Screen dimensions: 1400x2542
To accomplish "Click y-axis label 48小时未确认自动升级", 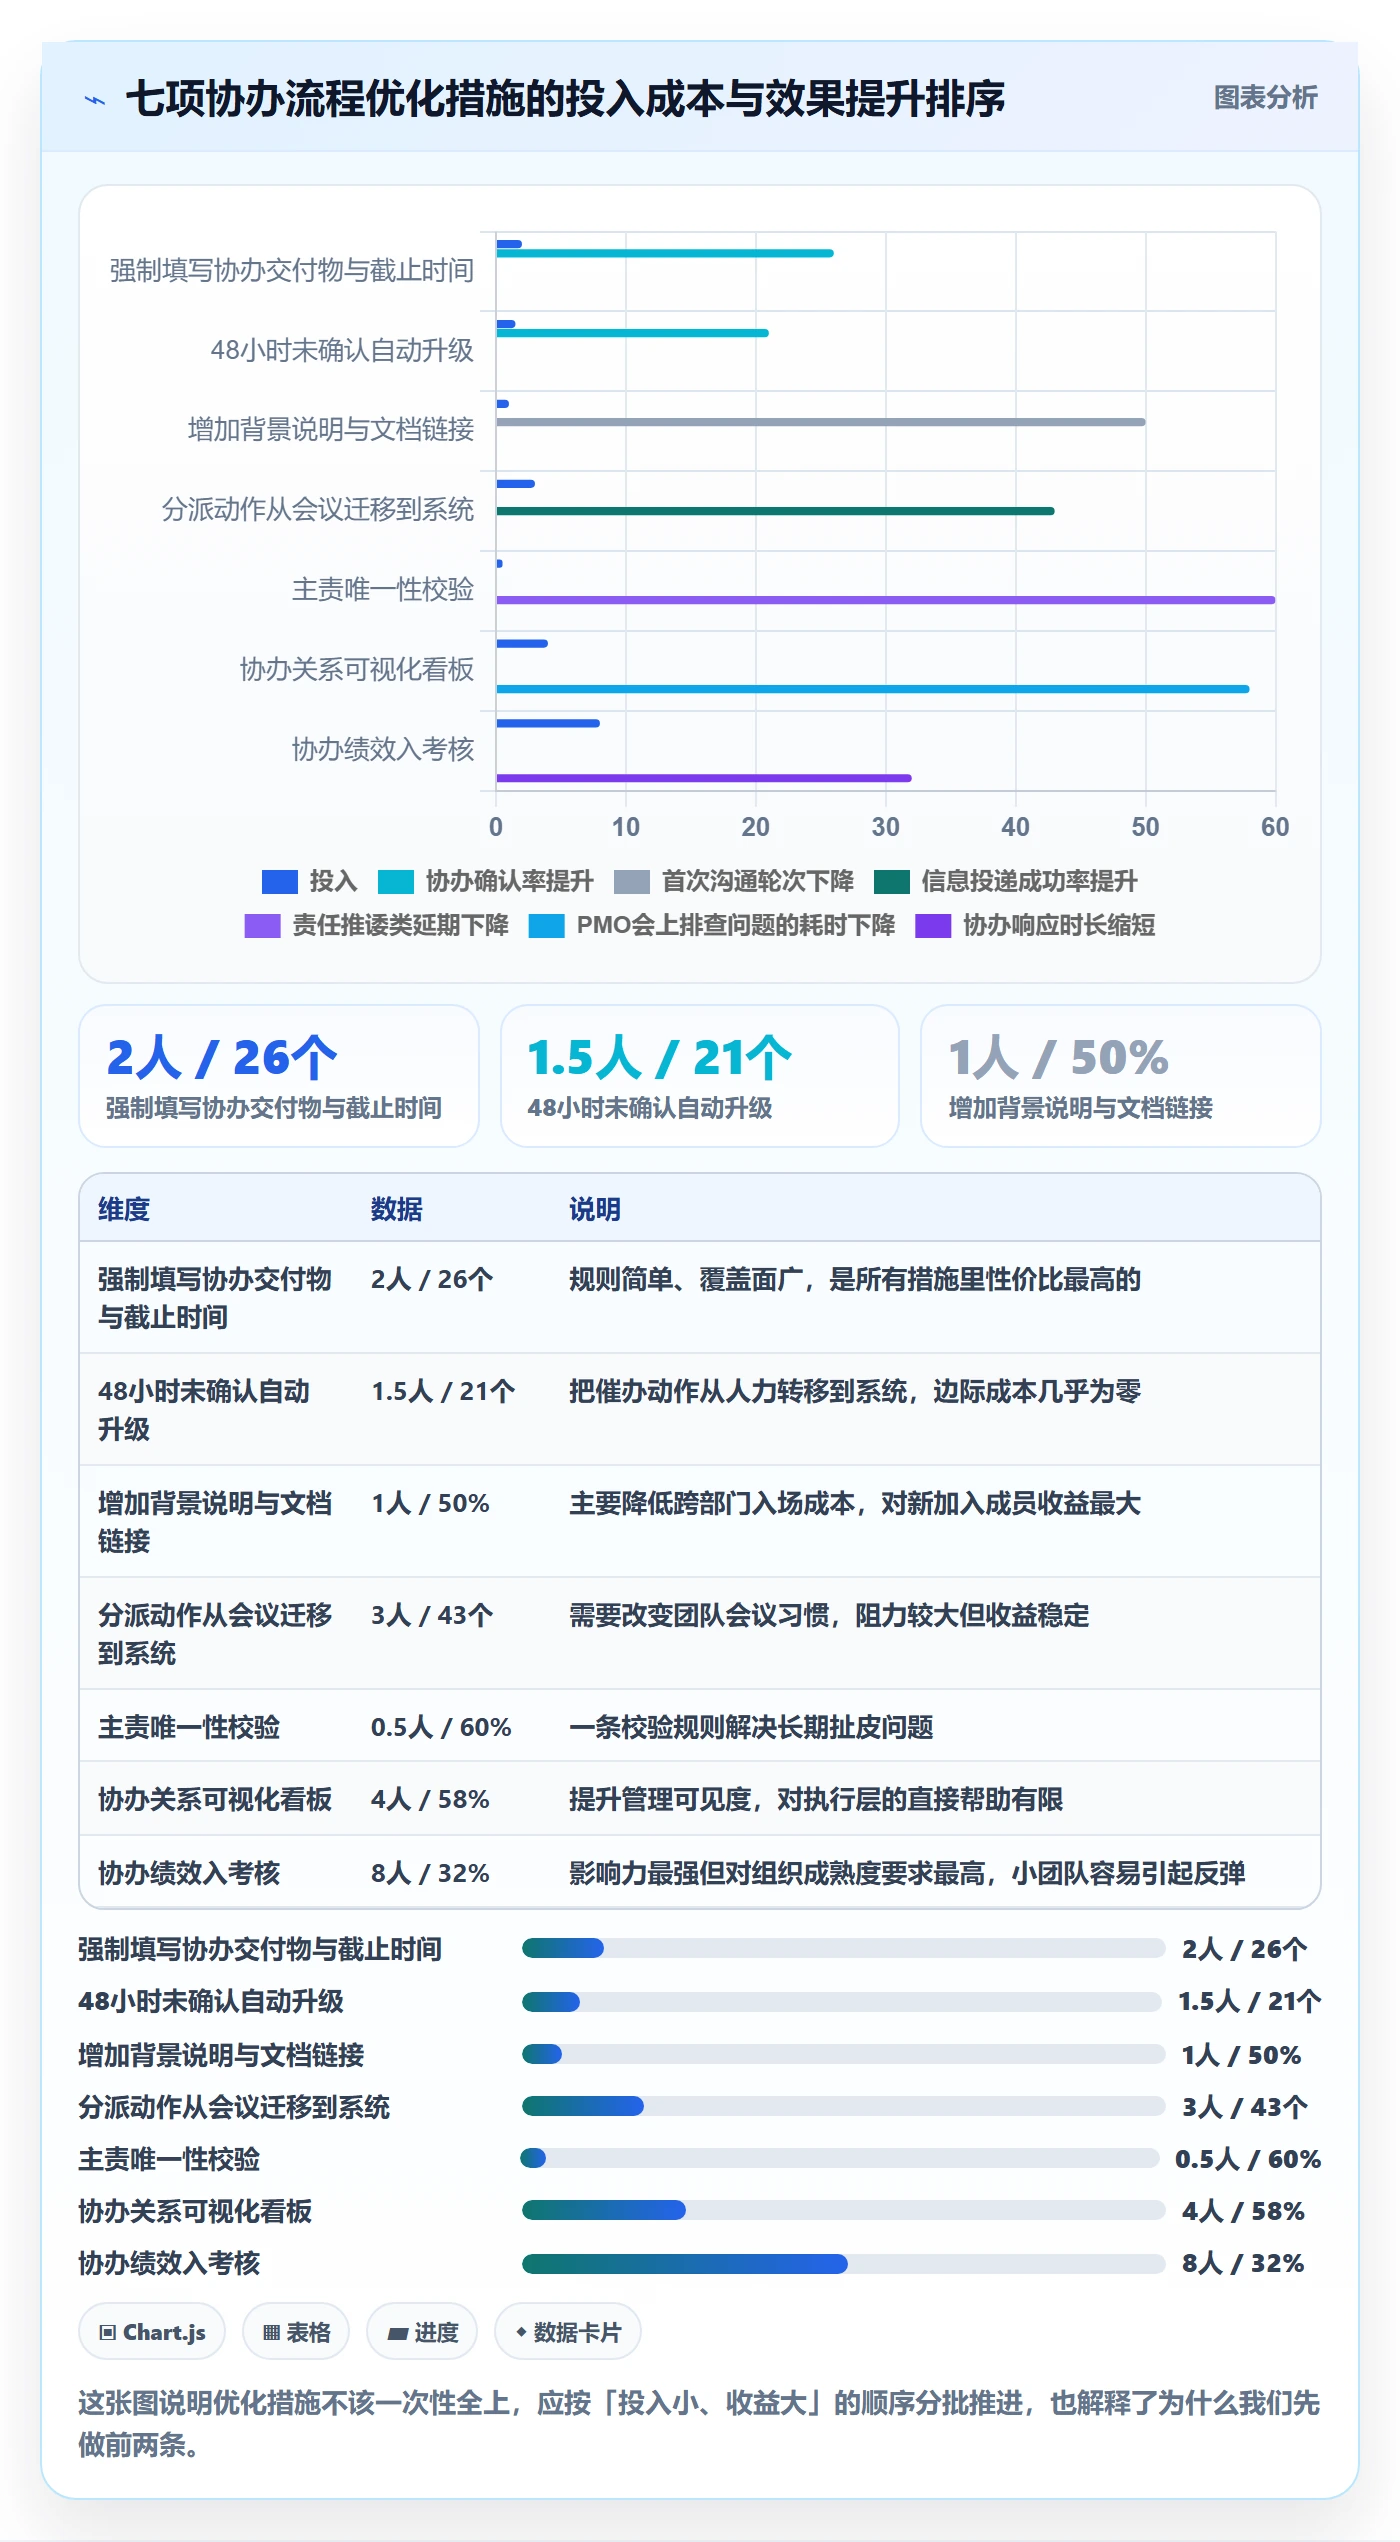I will click(x=342, y=350).
